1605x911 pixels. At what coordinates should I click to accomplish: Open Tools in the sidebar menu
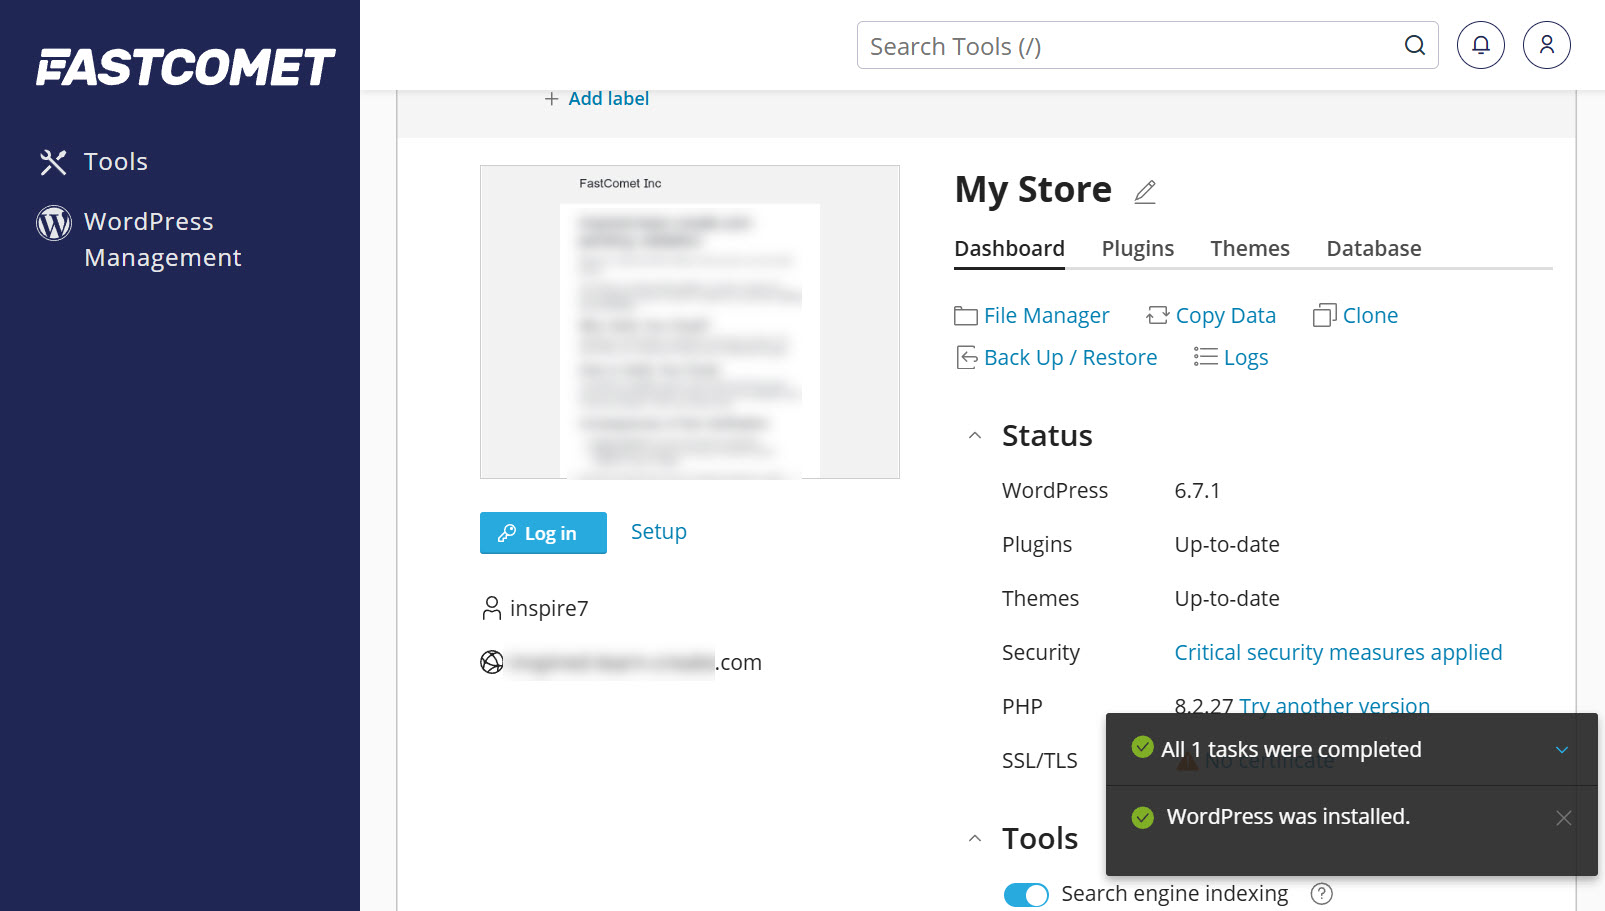click(116, 162)
